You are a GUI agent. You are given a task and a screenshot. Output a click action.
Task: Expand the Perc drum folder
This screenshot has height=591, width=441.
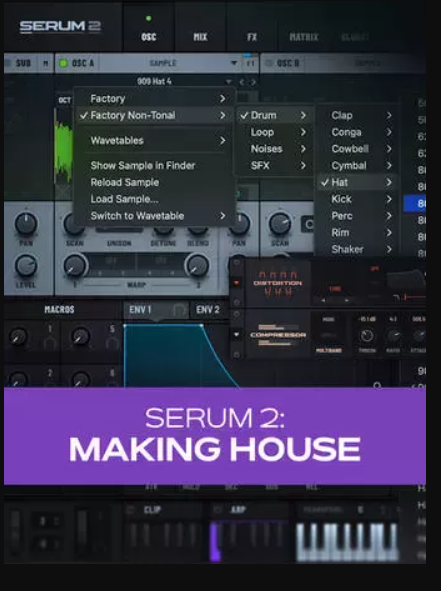(357, 216)
